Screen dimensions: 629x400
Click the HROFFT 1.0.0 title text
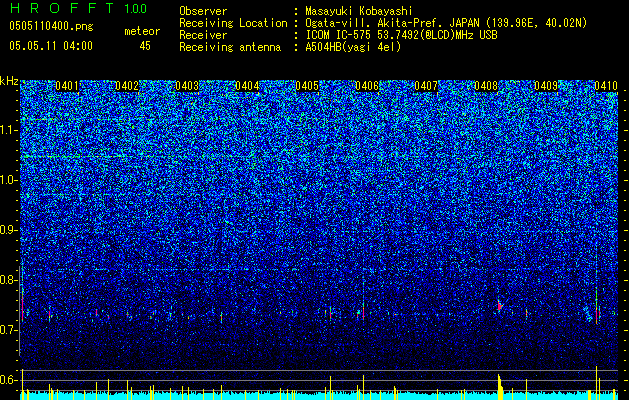pos(78,8)
